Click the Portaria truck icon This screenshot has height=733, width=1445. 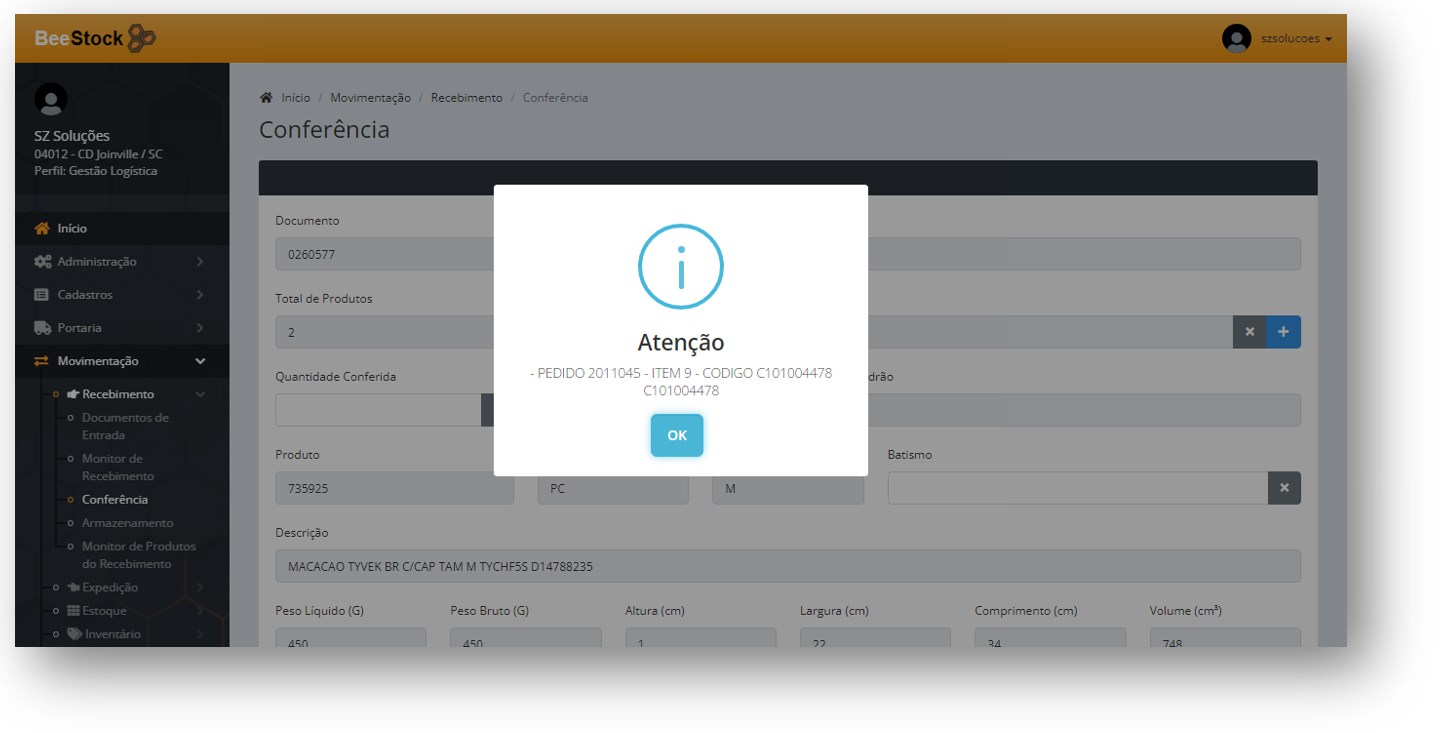(42, 328)
